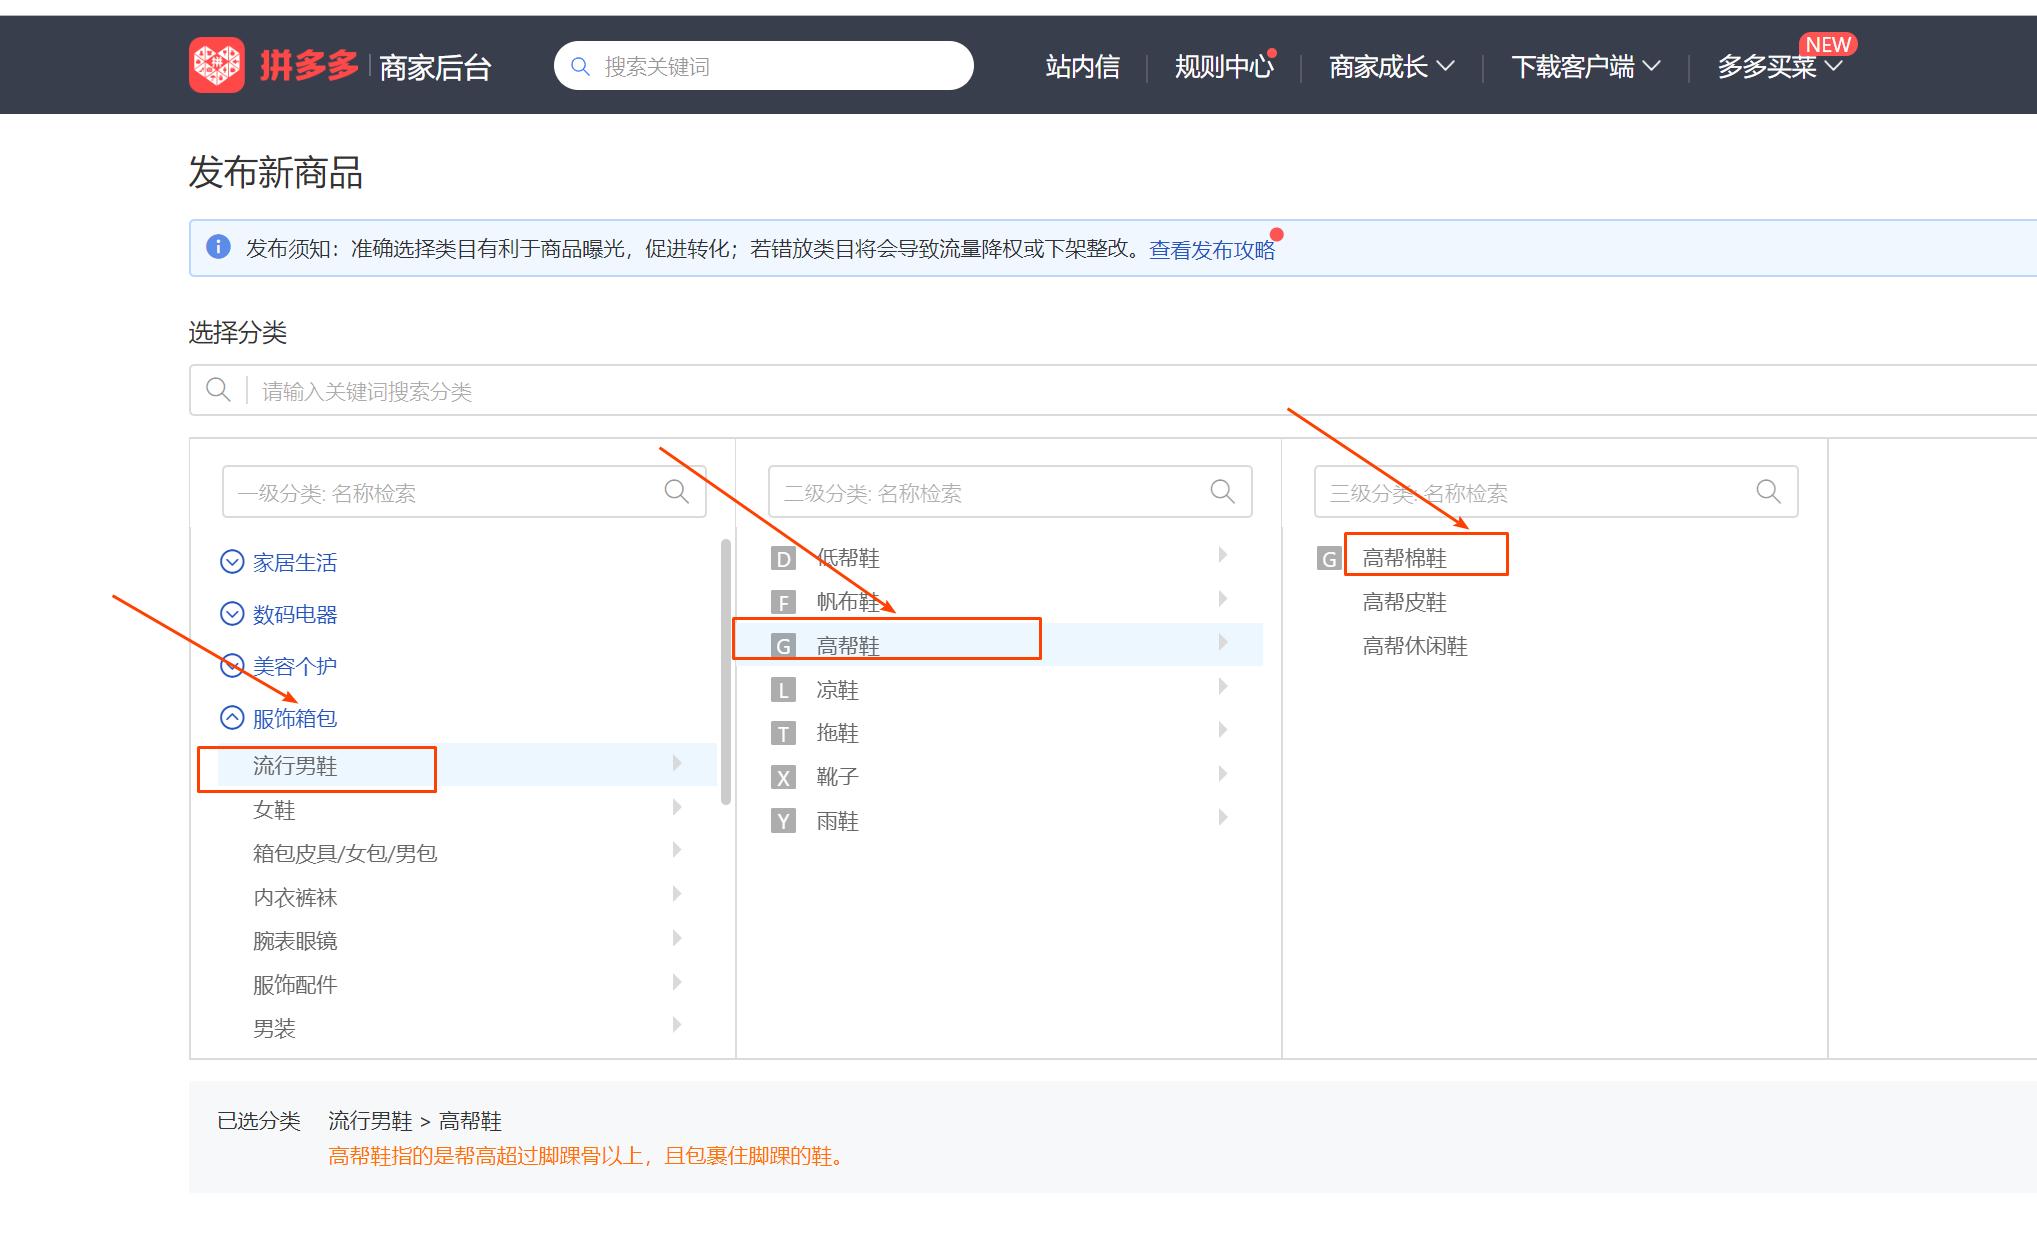
Task: Click the magnifier icon in category keyword search
Action: [218, 390]
